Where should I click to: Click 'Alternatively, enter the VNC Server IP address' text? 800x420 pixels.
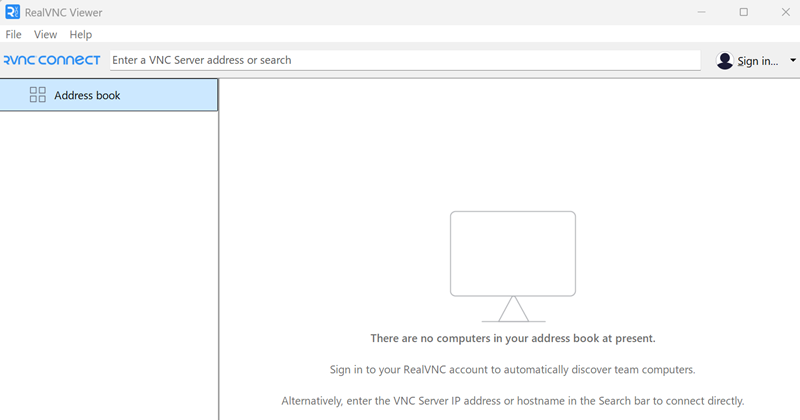click(x=513, y=401)
